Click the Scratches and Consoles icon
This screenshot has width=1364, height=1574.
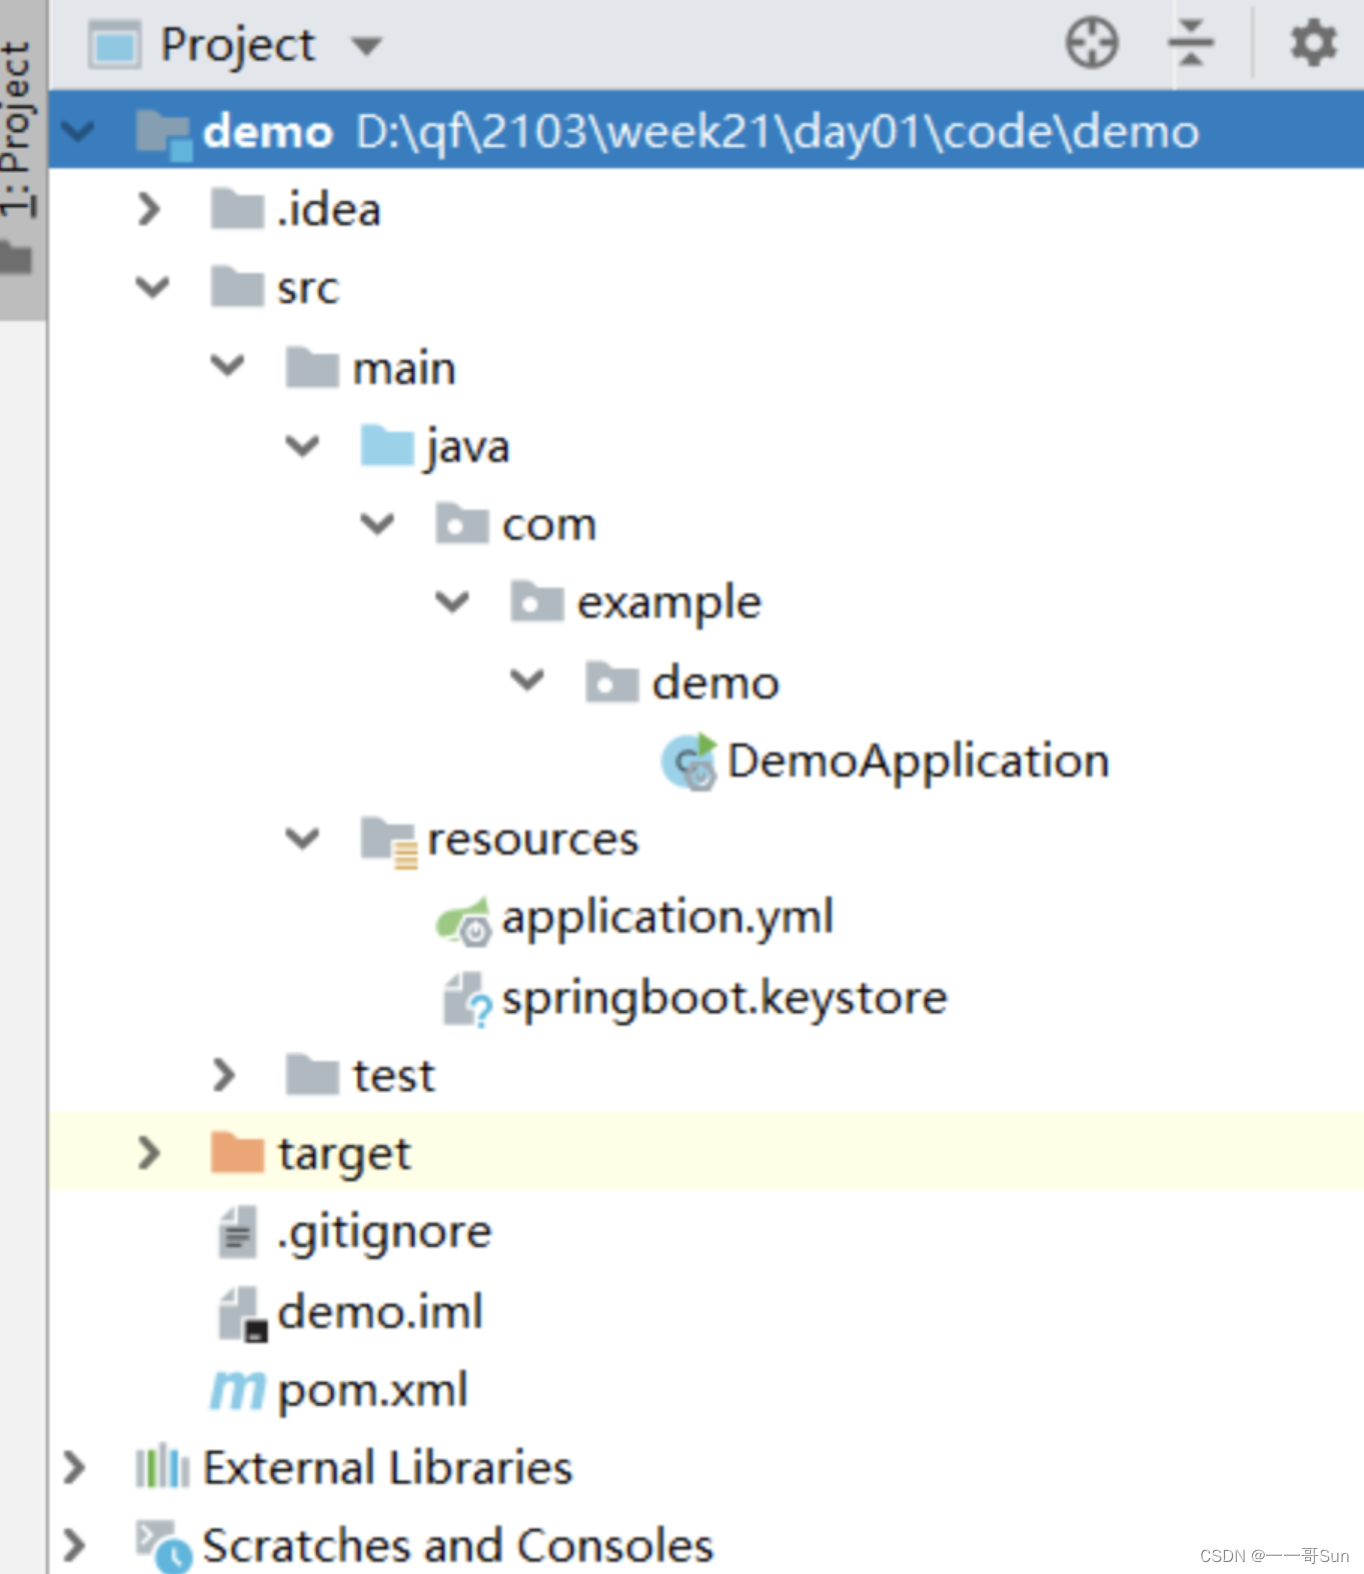click(164, 1547)
